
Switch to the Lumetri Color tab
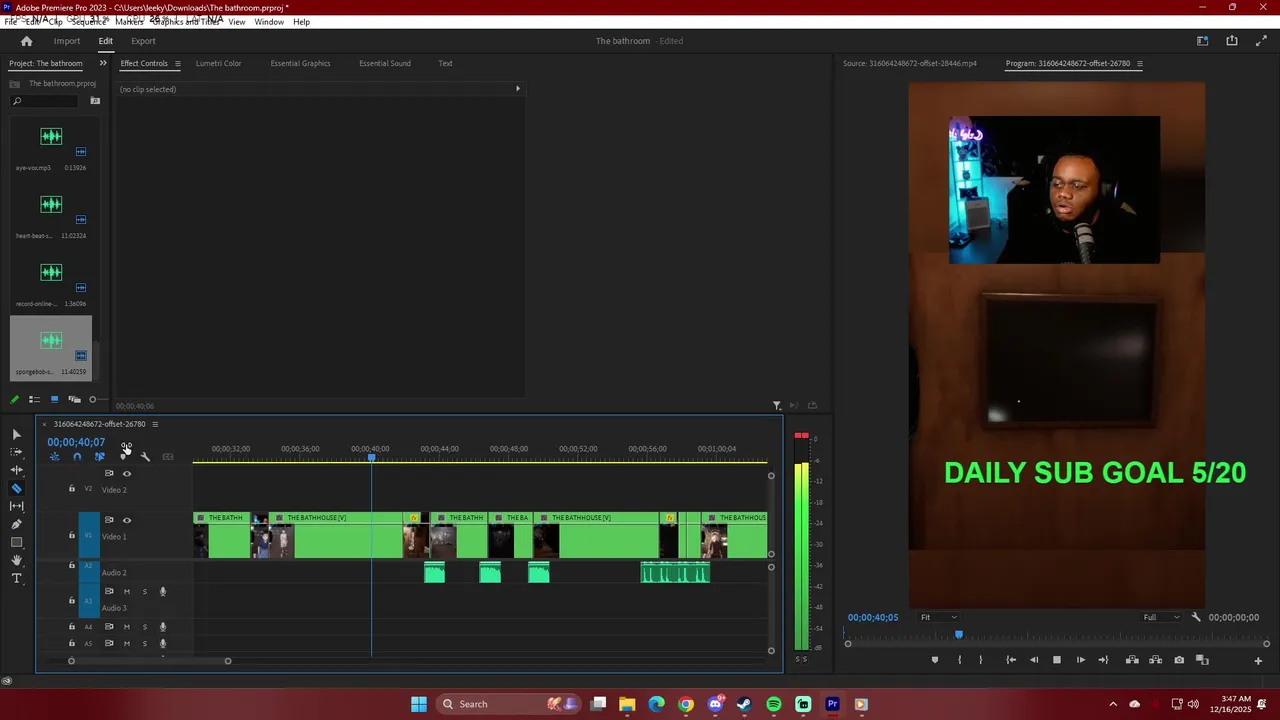(218, 63)
